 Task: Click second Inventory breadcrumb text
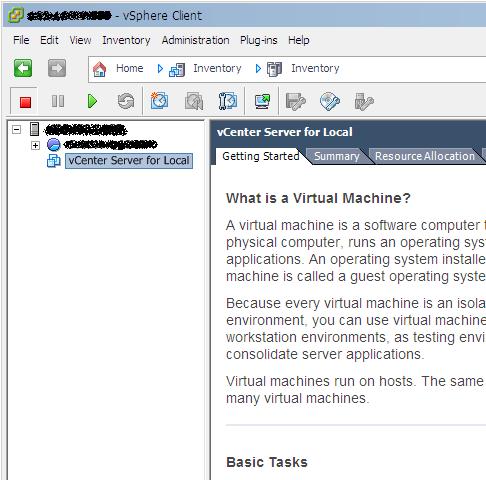pyautogui.click(x=315, y=68)
